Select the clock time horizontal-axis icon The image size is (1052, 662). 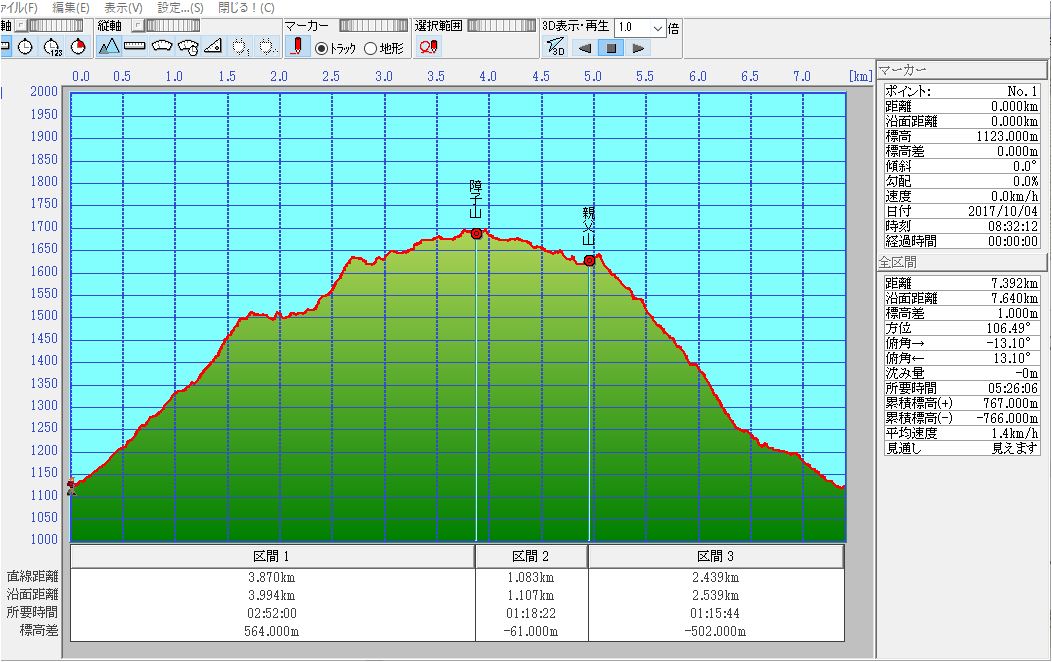25,47
